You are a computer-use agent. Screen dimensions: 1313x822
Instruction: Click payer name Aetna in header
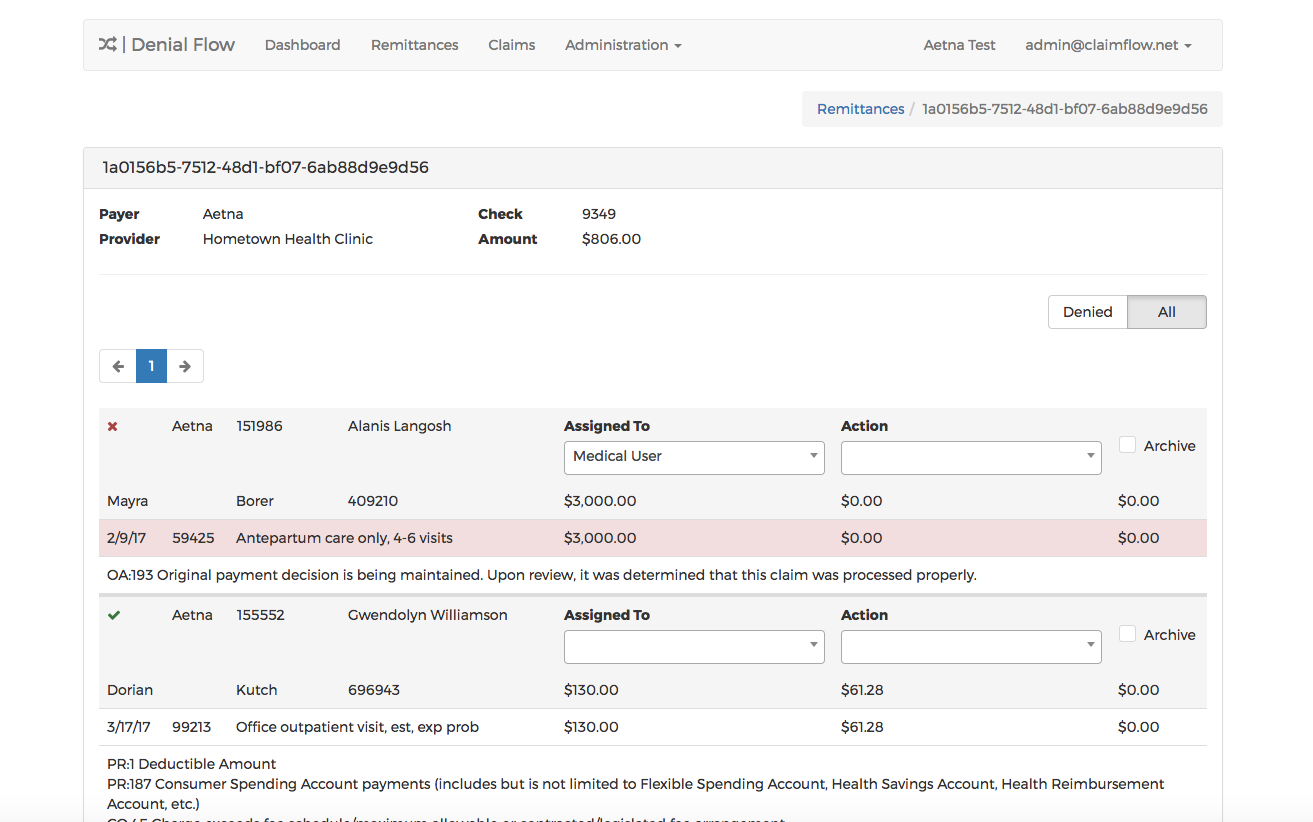pos(223,214)
